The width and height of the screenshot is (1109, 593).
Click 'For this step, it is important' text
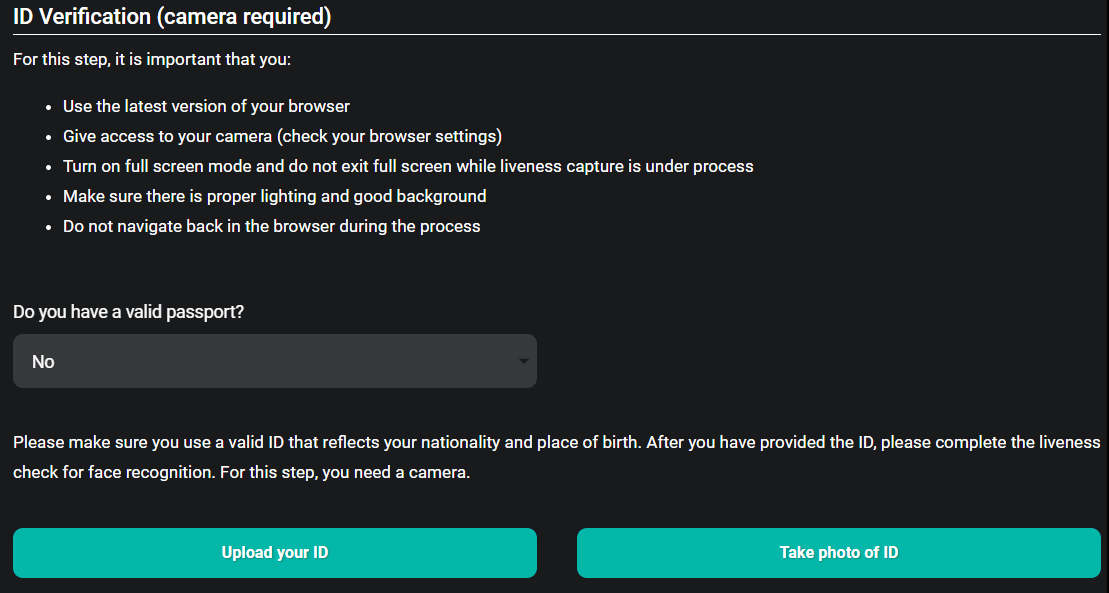pos(152,60)
